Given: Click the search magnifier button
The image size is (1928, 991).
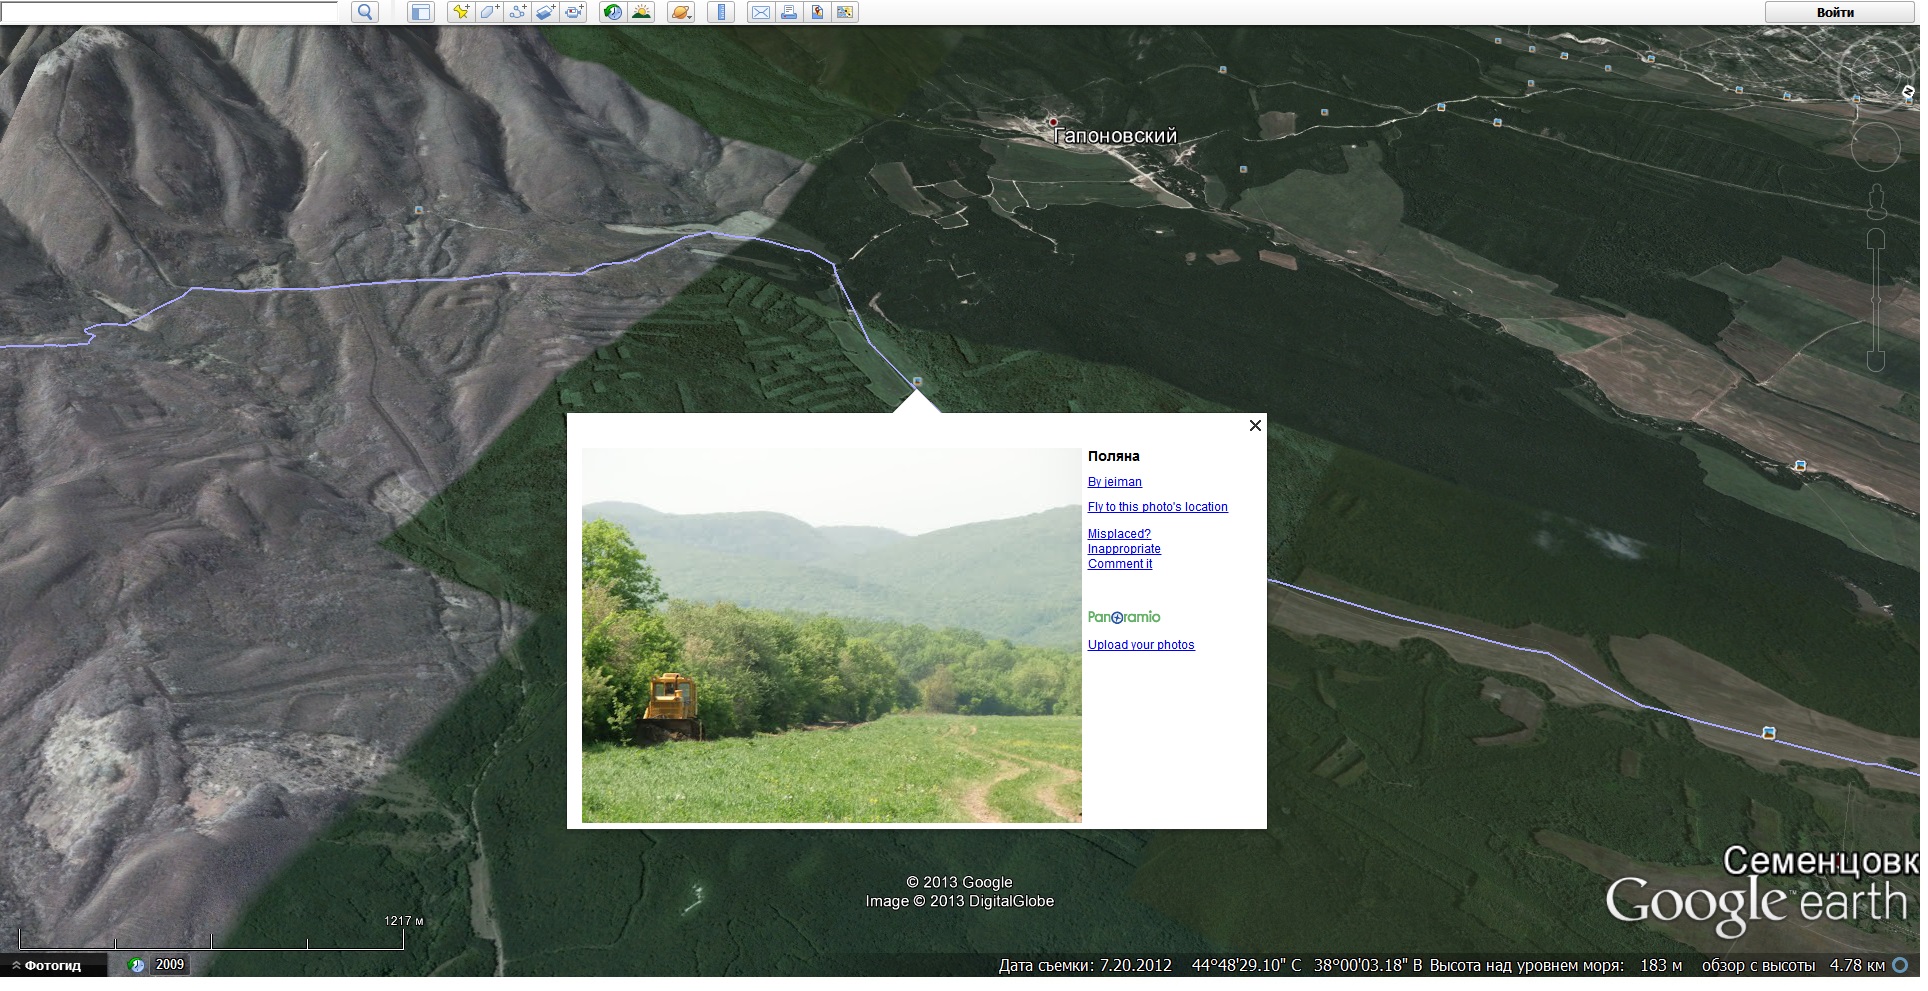Looking at the screenshot, I should [365, 12].
